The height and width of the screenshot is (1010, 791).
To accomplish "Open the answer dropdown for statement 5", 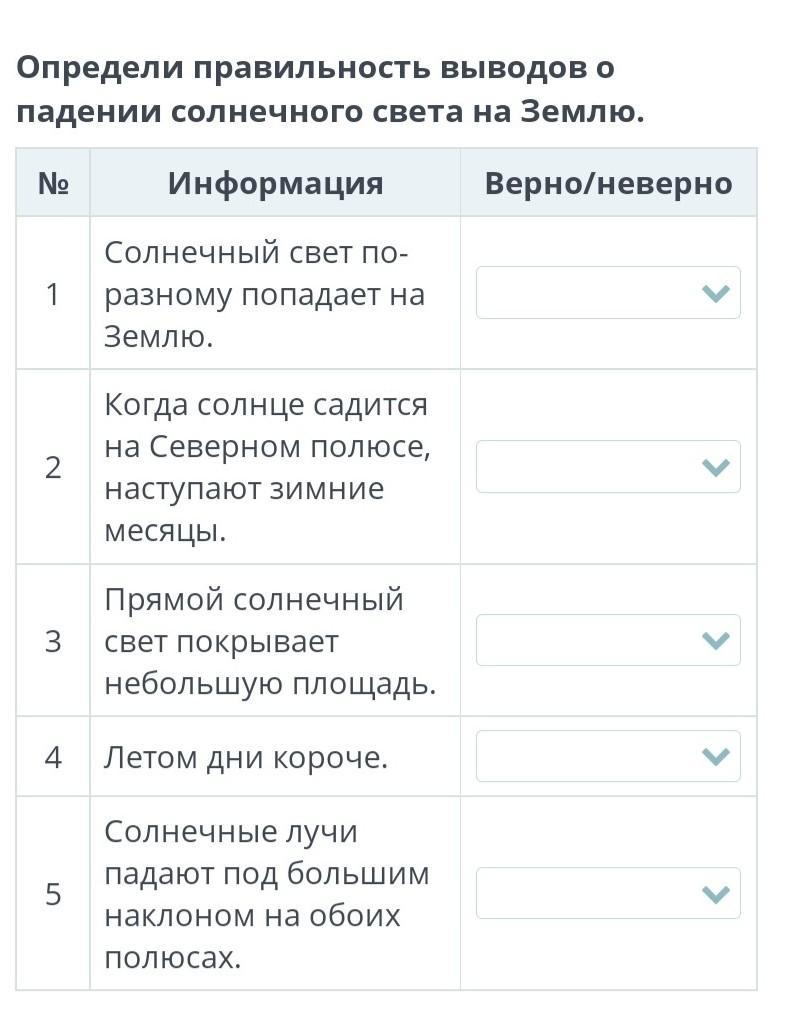I will (608, 893).
